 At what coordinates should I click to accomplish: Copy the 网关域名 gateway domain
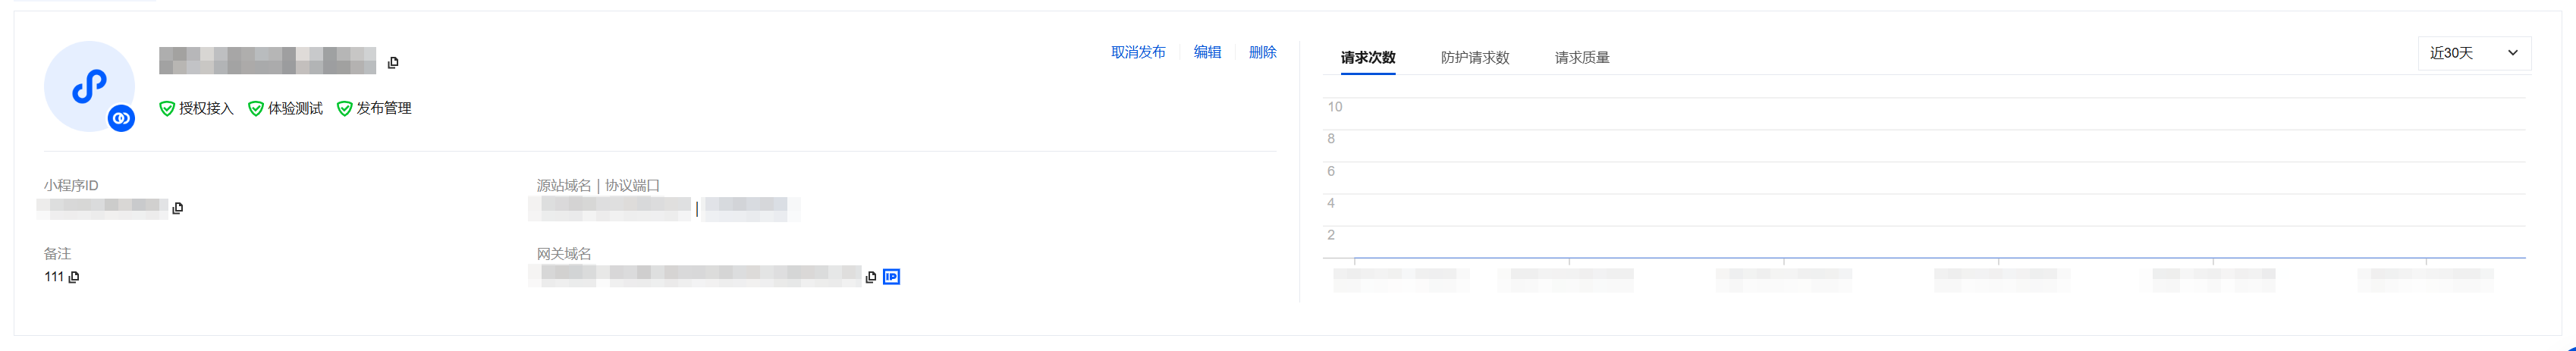(871, 277)
